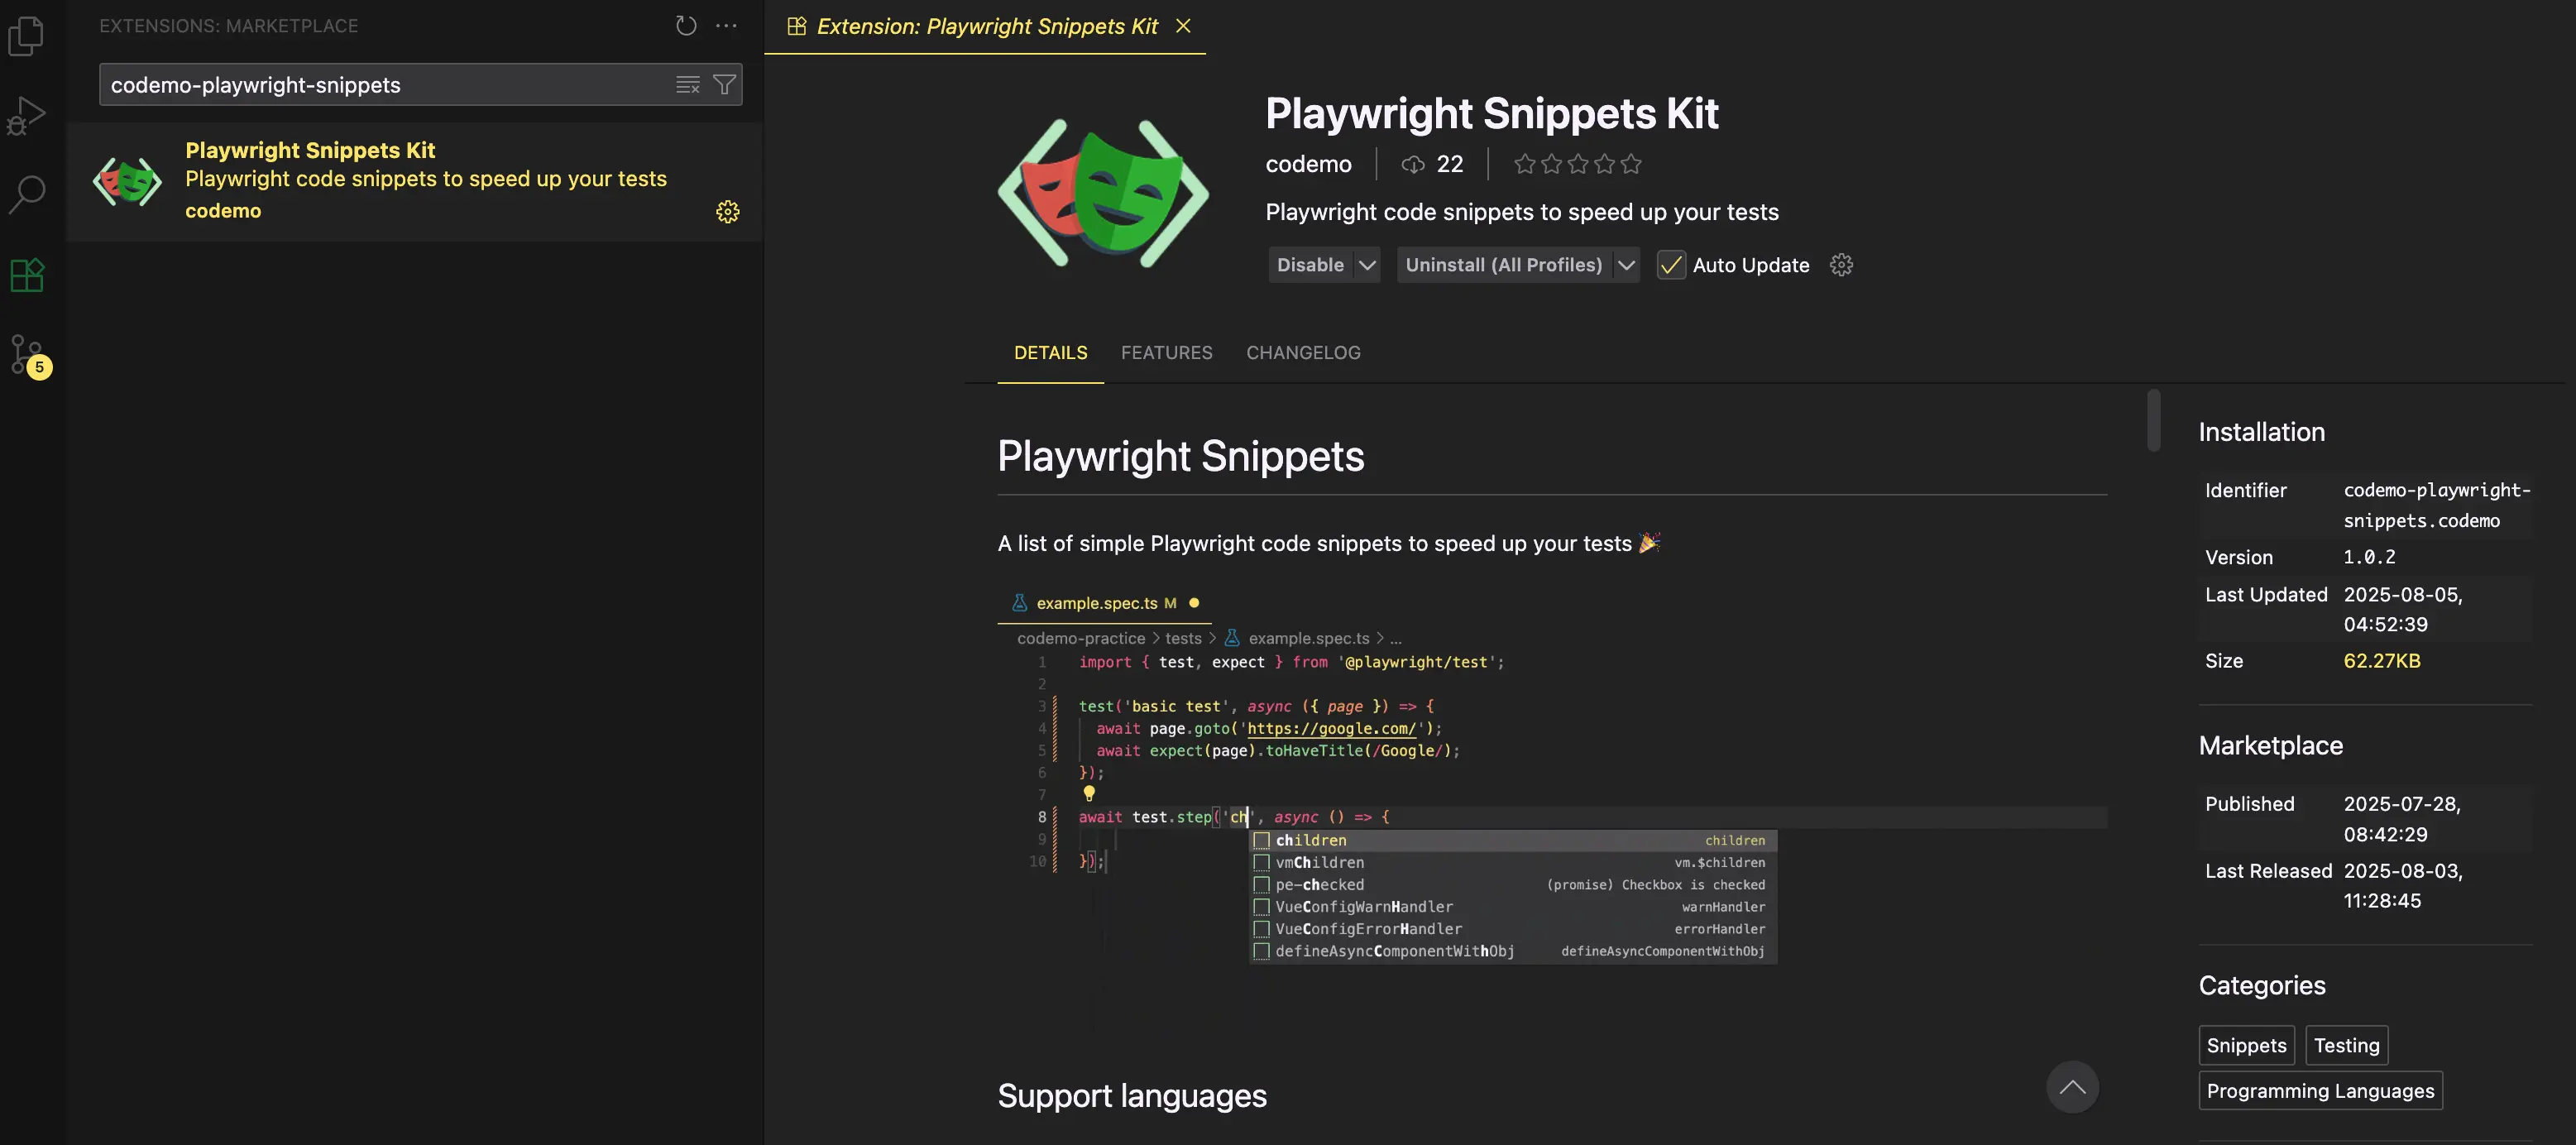2576x1145 pixels.
Task: Click the large Playwright masks logo
Action: [1103, 193]
